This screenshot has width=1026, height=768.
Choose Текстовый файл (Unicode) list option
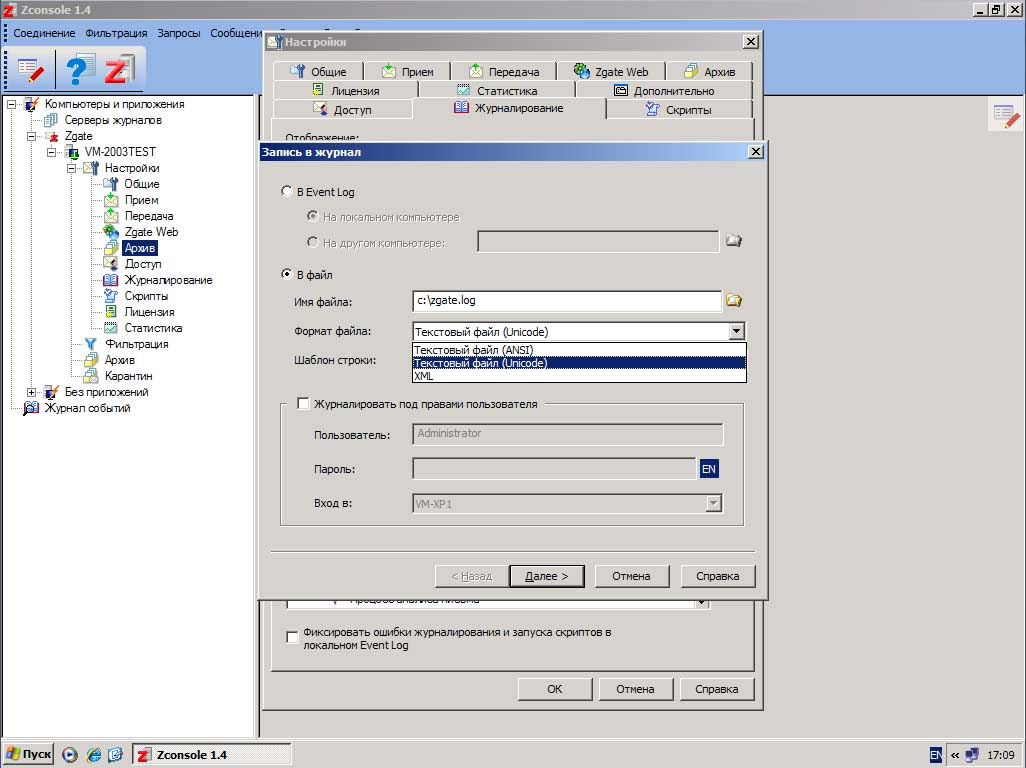click(x=579, y=363)
